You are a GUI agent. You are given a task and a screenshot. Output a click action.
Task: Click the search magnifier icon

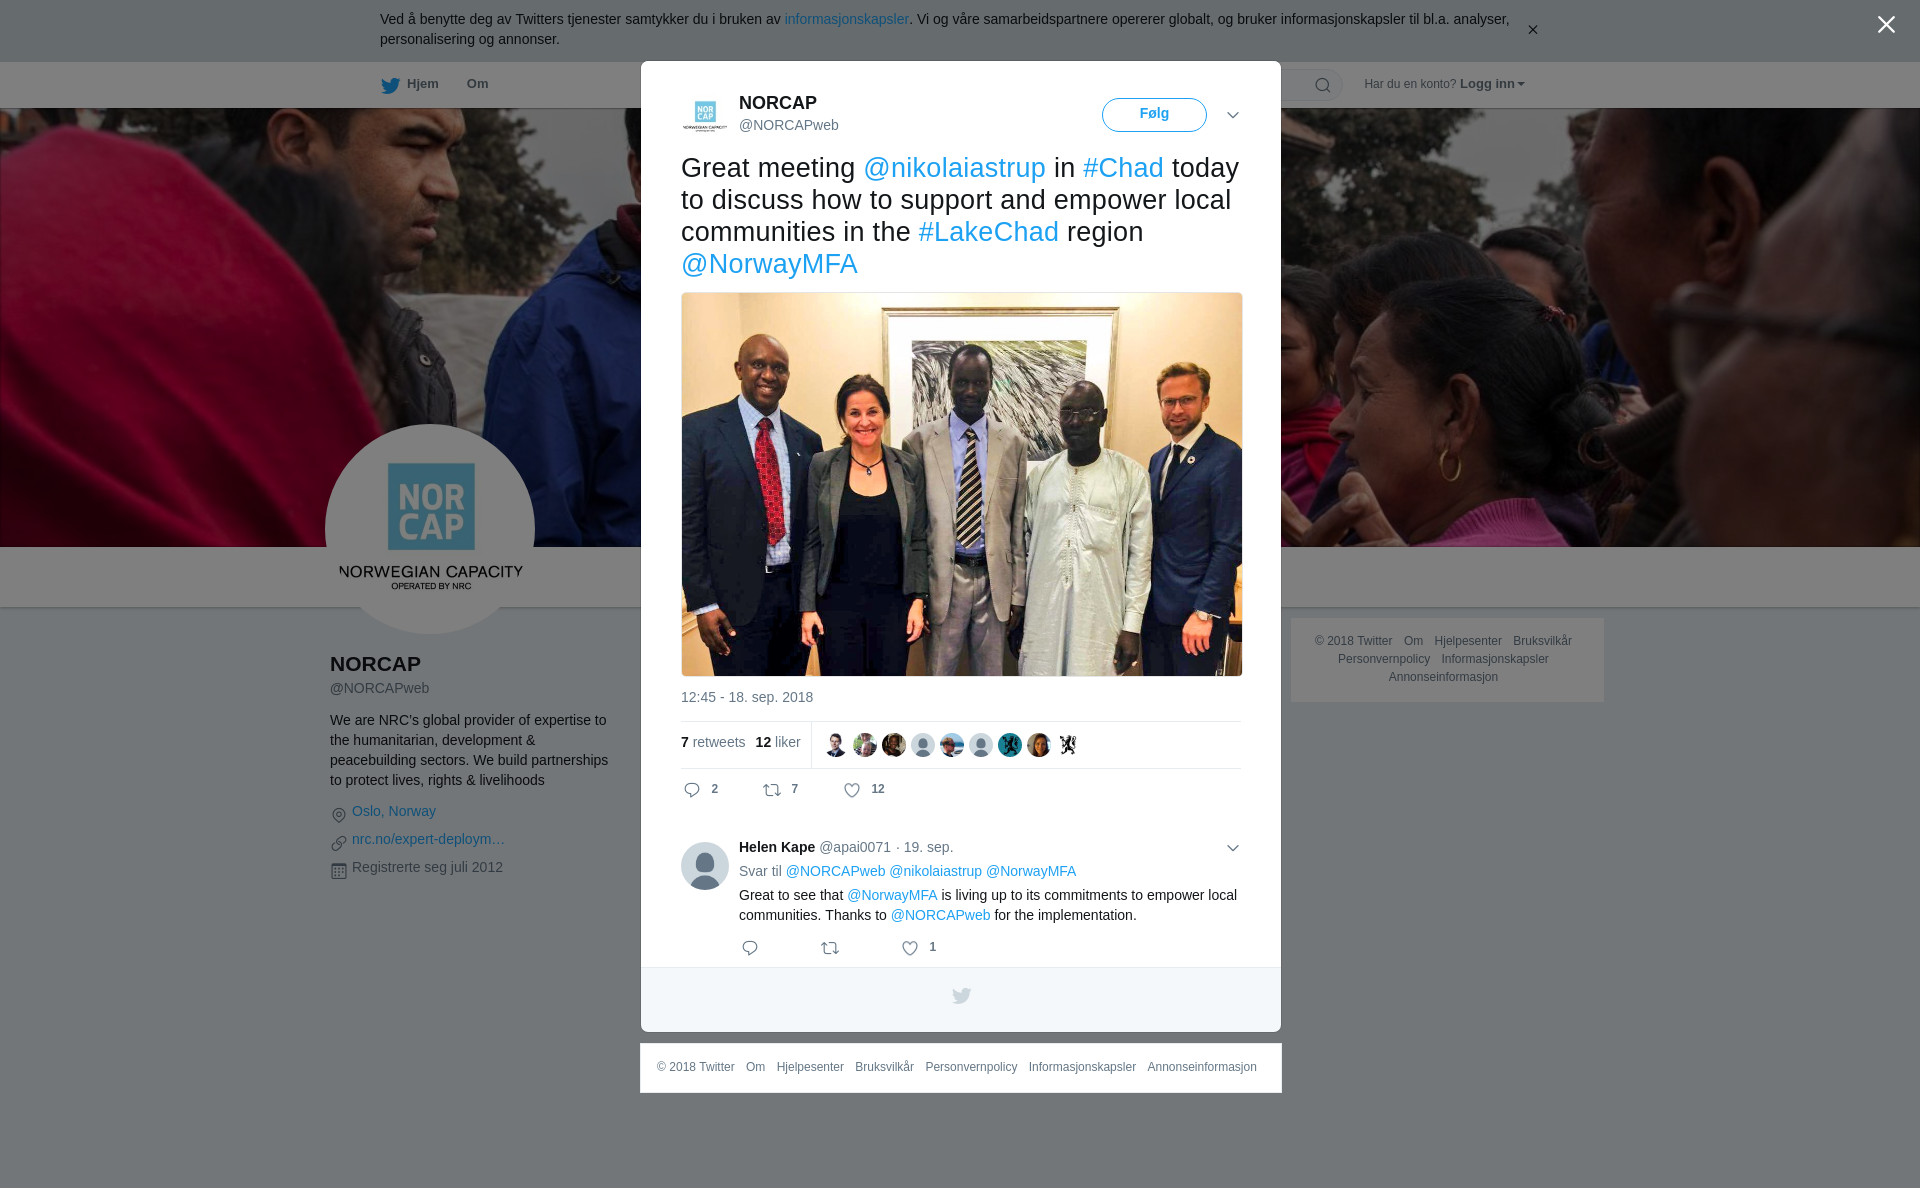(x=1323, y=85)
